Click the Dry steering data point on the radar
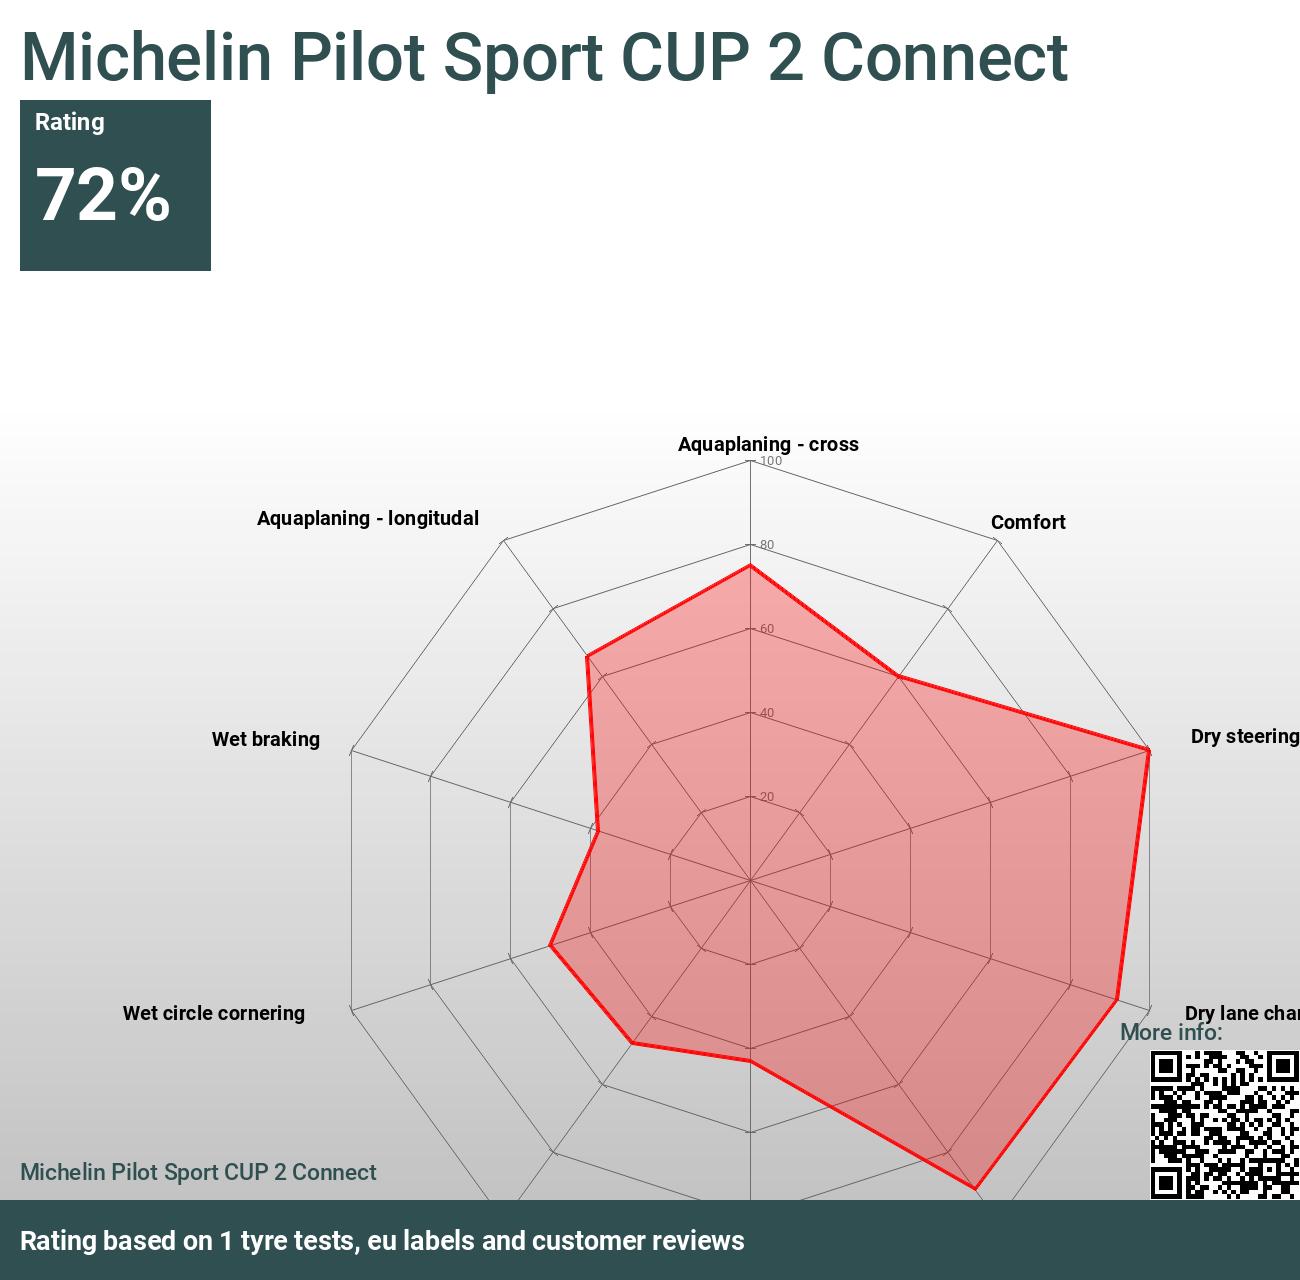 pyautogui.click(x=1148, y=750)
